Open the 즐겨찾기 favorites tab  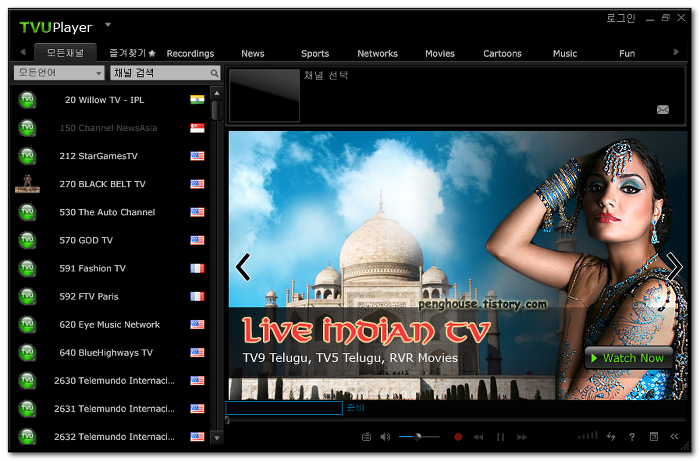(x=132, y=53)
